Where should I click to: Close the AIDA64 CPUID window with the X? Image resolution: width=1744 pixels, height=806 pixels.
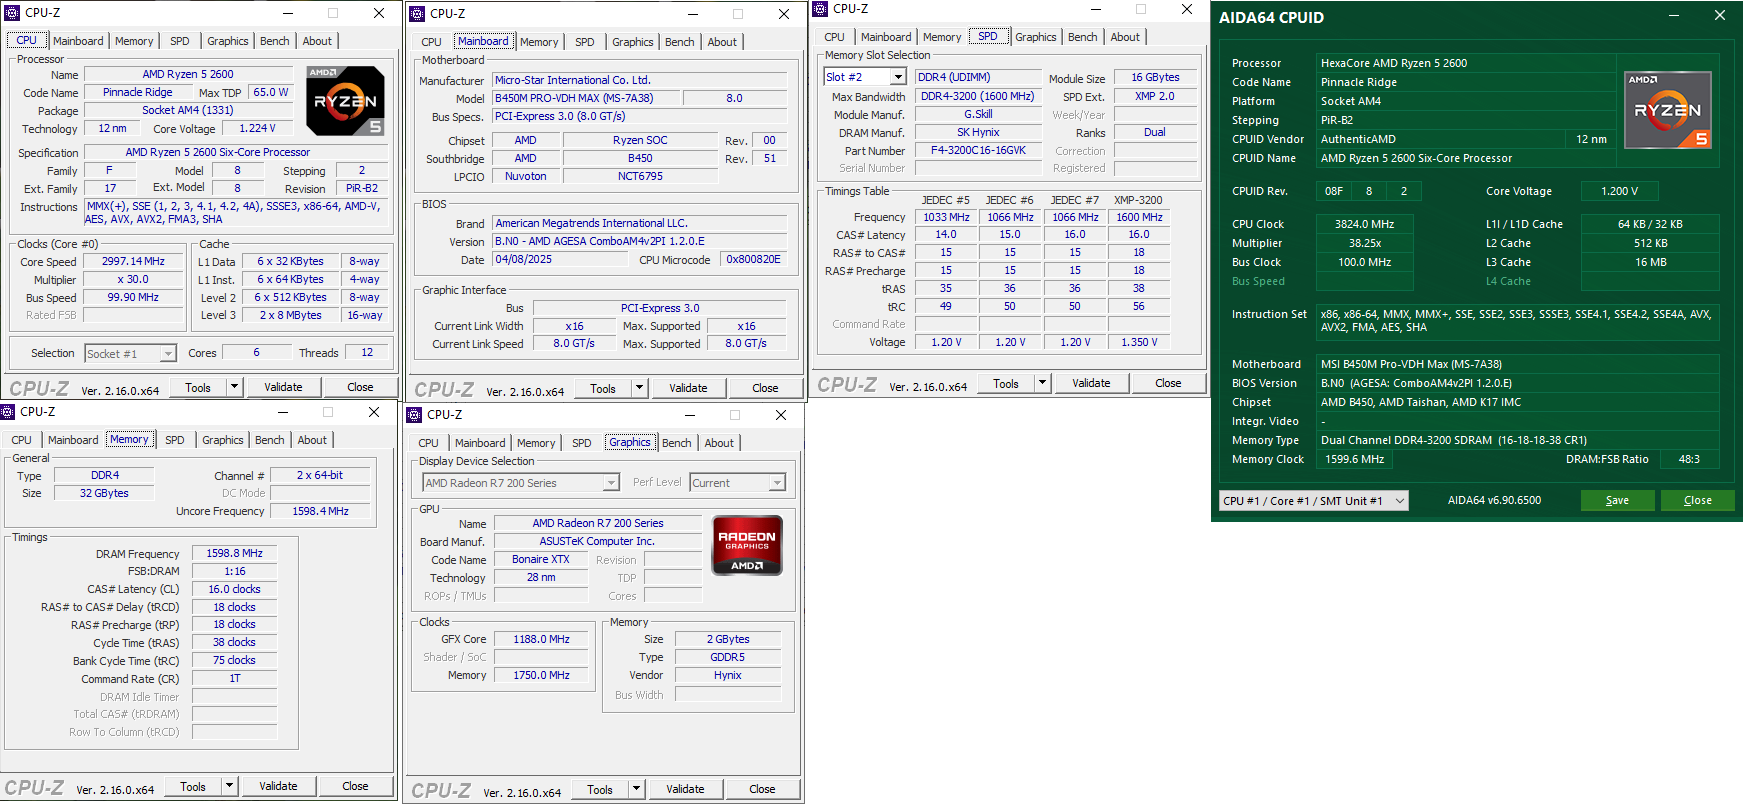[x=1720, y=16]
